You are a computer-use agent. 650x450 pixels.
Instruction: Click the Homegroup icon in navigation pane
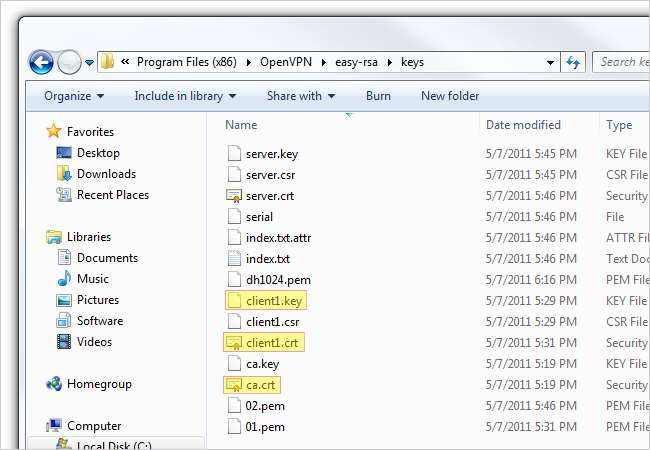point(54,384)
